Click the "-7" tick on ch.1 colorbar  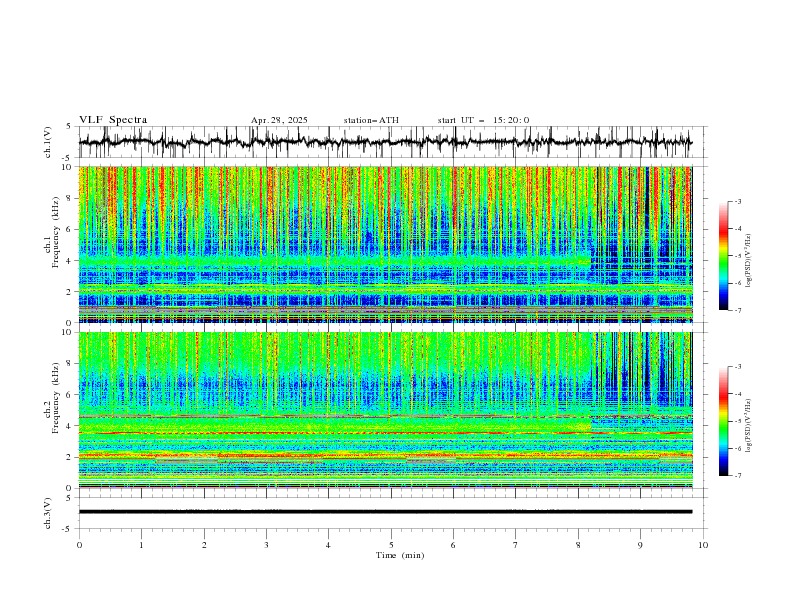pos(738,310)
